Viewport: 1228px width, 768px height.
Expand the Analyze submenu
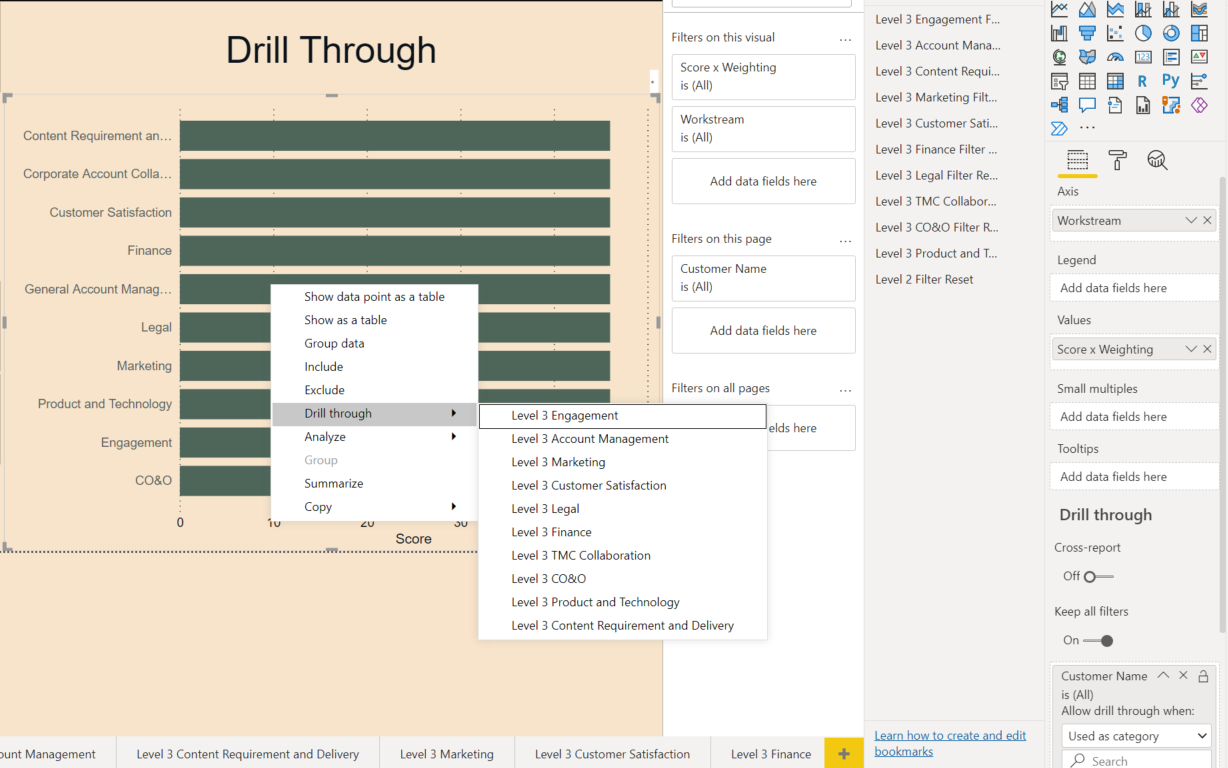[374, 437]
